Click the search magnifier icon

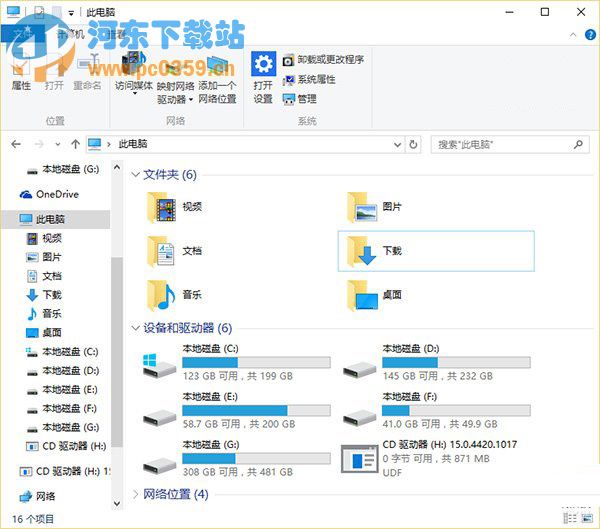pos(578,144)
